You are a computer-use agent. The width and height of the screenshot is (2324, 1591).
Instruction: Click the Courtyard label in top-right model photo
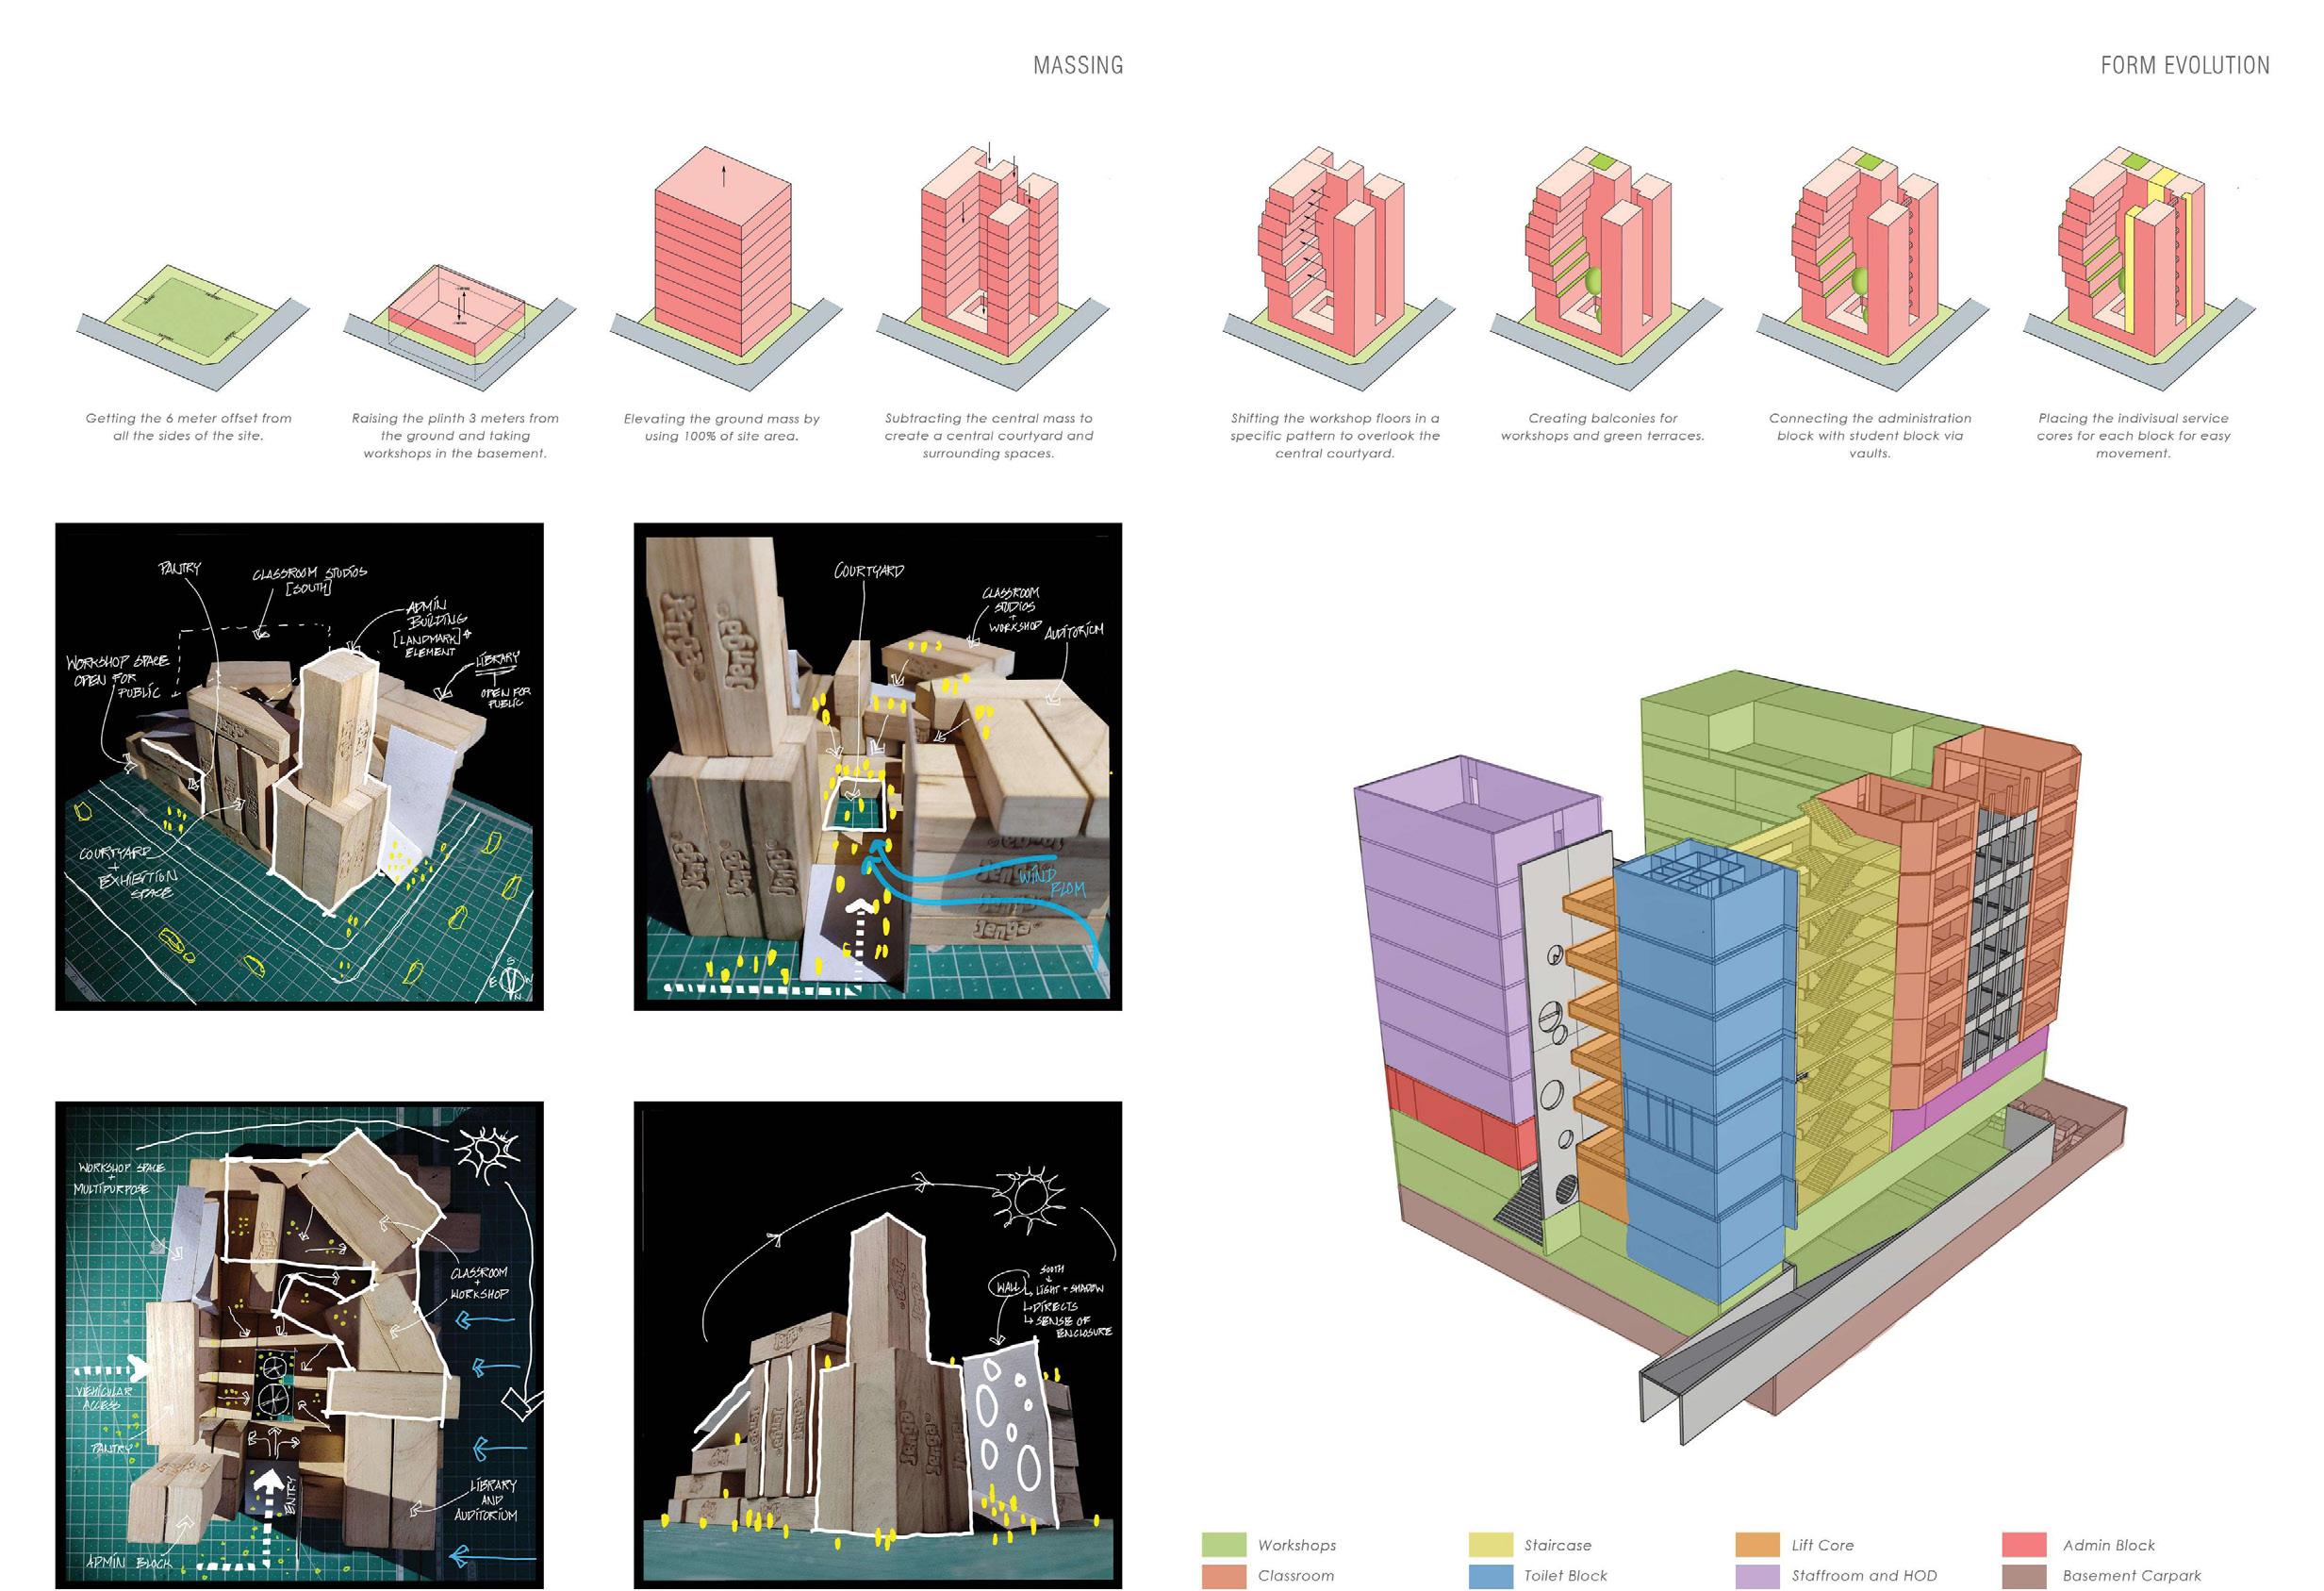coord(868,571)
